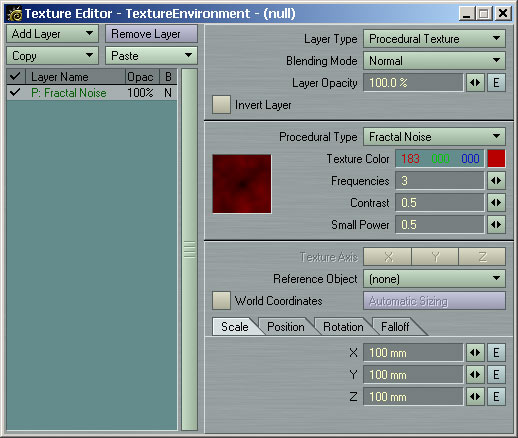518x438 pixels.
Task: Toggle the World Coordinates checkbox
Action: pyautogui.click(x=221, y=301)
